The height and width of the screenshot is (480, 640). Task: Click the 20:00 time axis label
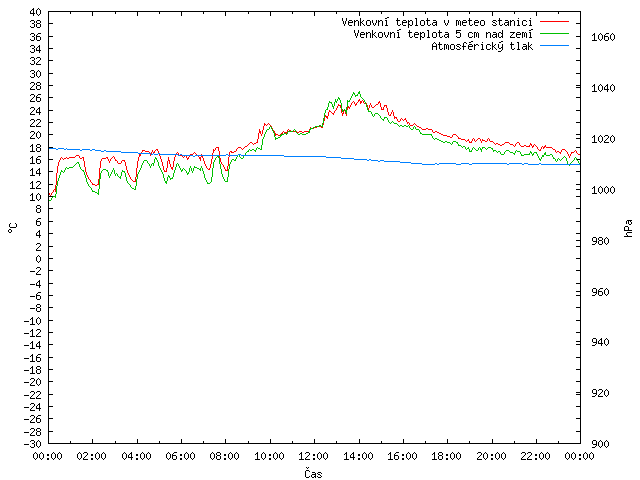pyautogui.click(x=491, y=456)
